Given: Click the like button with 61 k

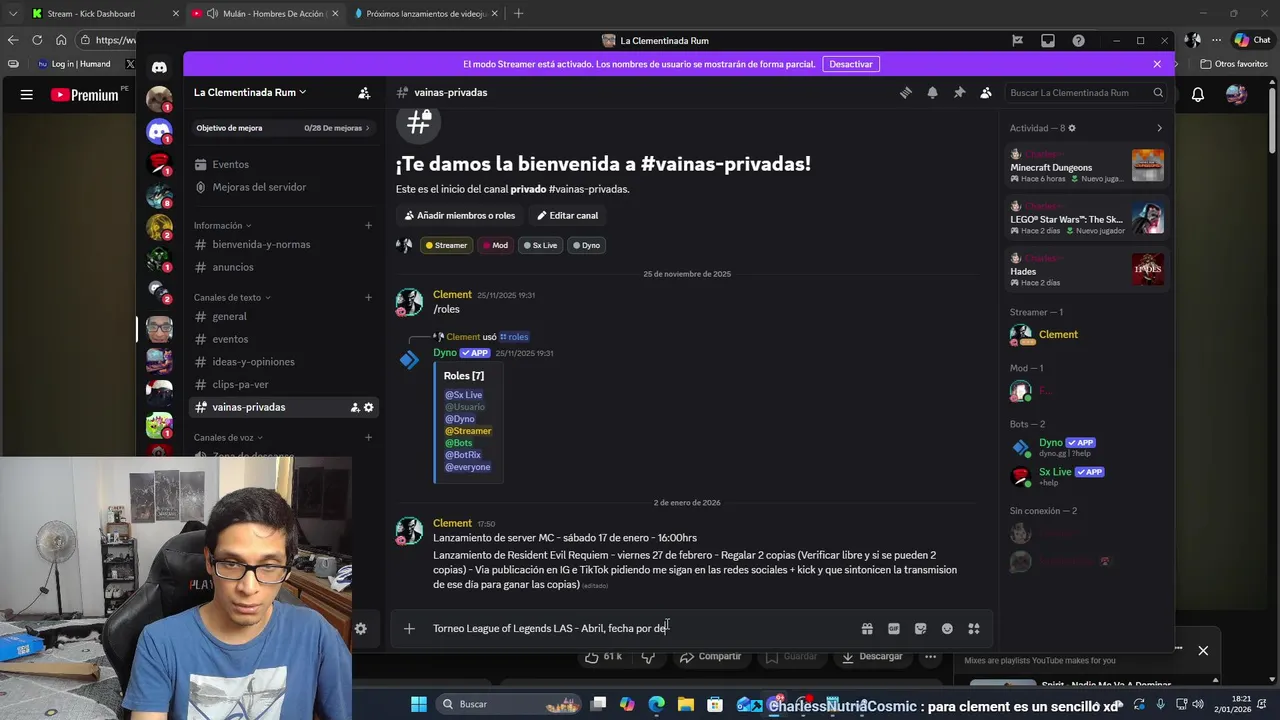Looking at the screenshot, I should (603, 656).
